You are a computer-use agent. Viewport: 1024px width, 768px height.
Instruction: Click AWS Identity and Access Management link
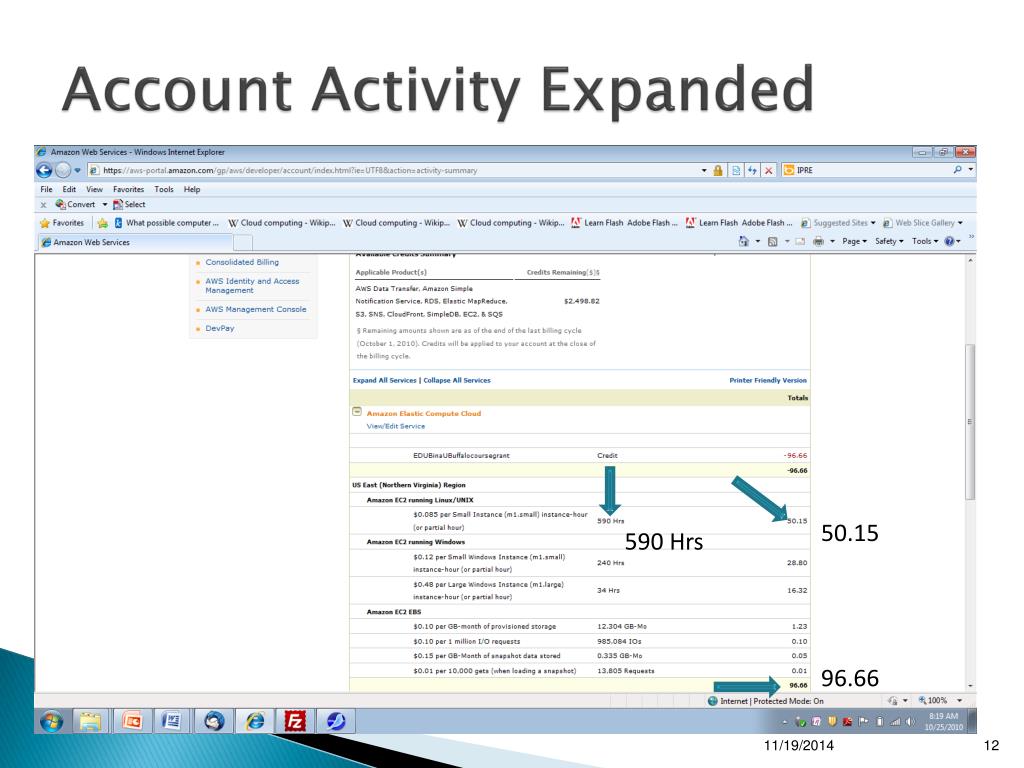click(252, 285)
